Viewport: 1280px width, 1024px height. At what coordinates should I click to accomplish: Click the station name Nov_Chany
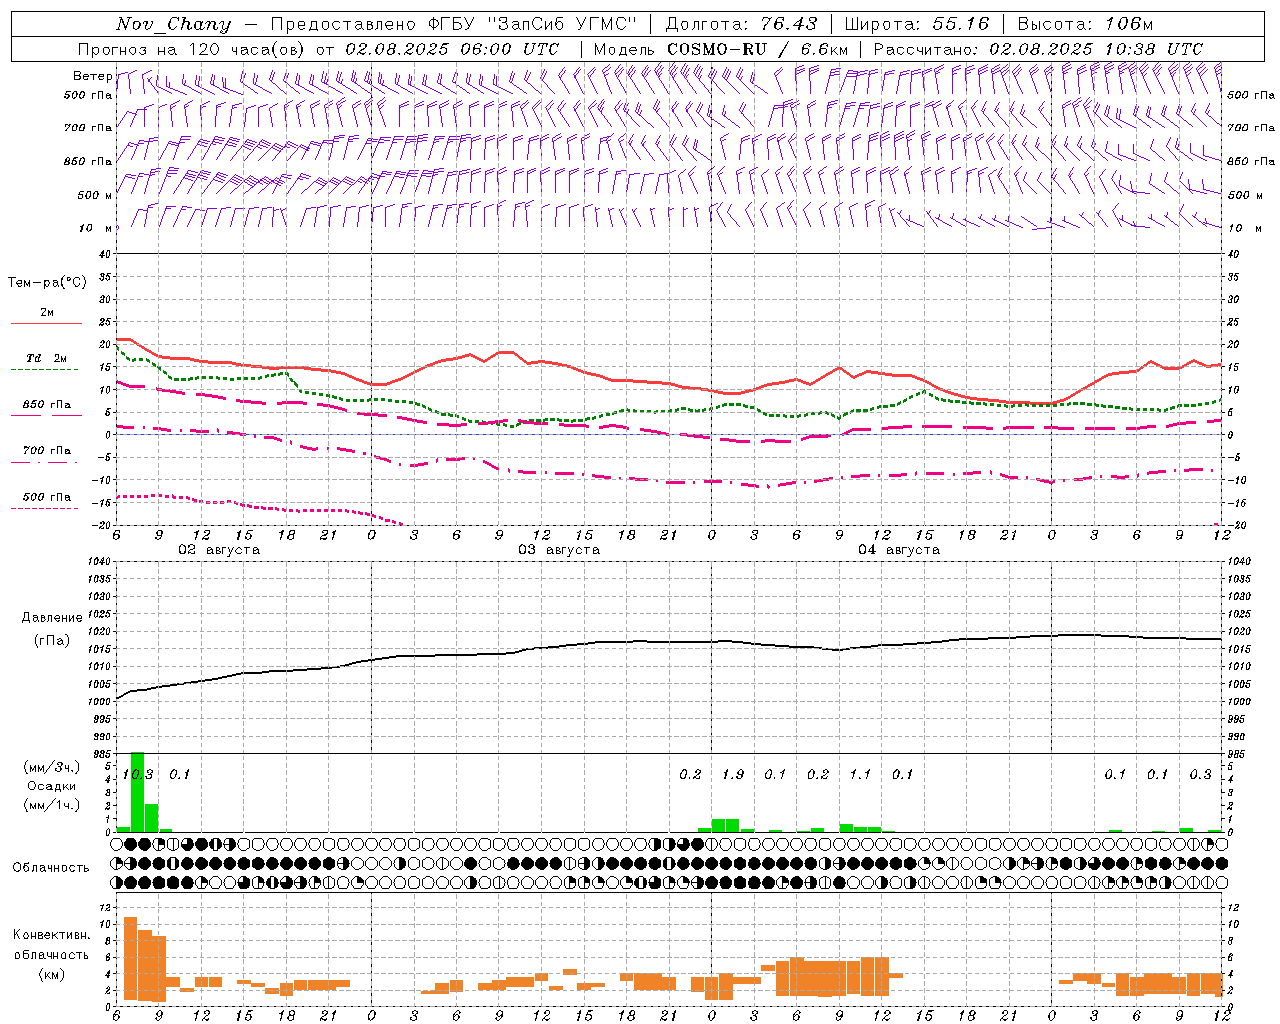(173, 24)
